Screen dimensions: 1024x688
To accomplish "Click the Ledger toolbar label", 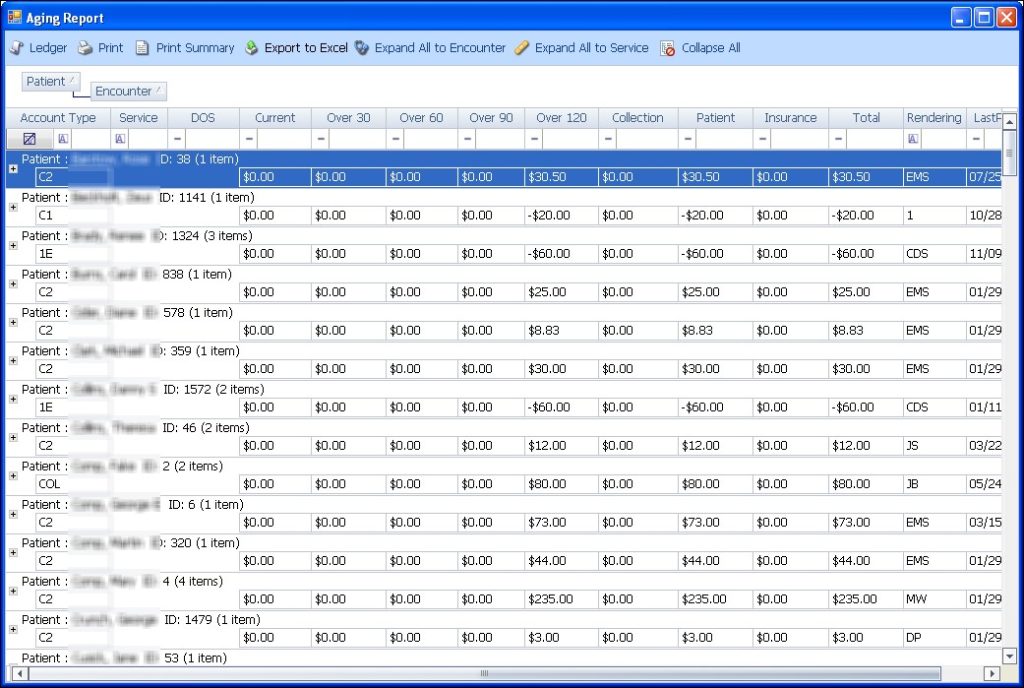I will 48,48.
